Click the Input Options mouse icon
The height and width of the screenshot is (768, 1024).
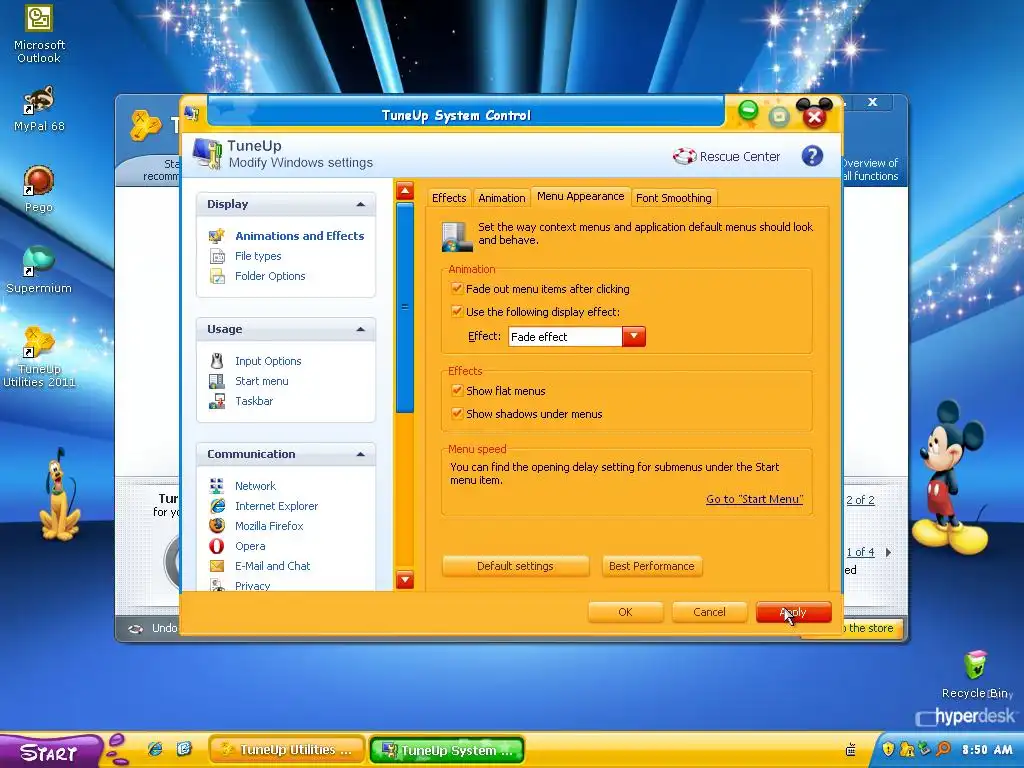point(217,360)
